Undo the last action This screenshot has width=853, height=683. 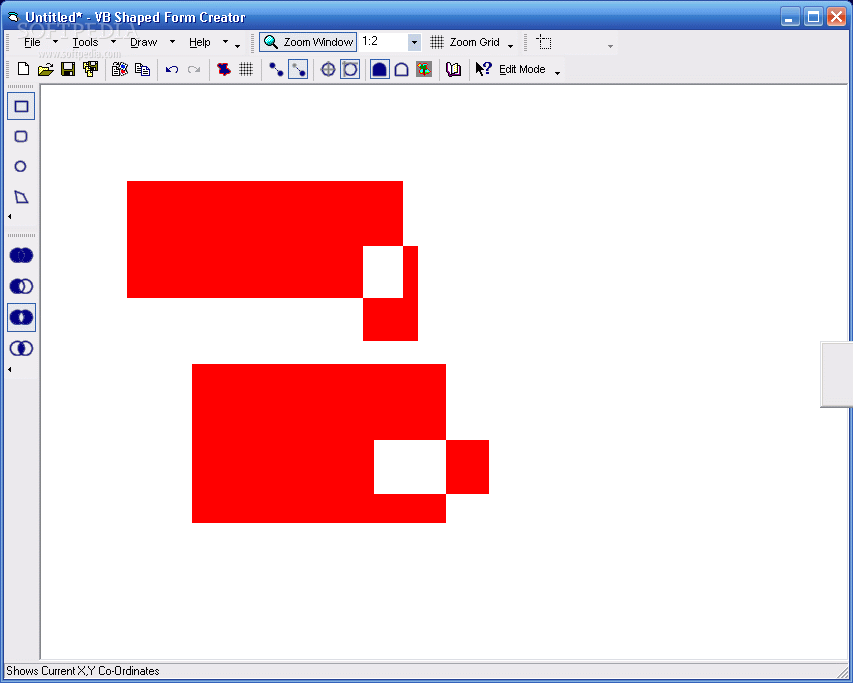pyautogui.click(x=172, y=70)
